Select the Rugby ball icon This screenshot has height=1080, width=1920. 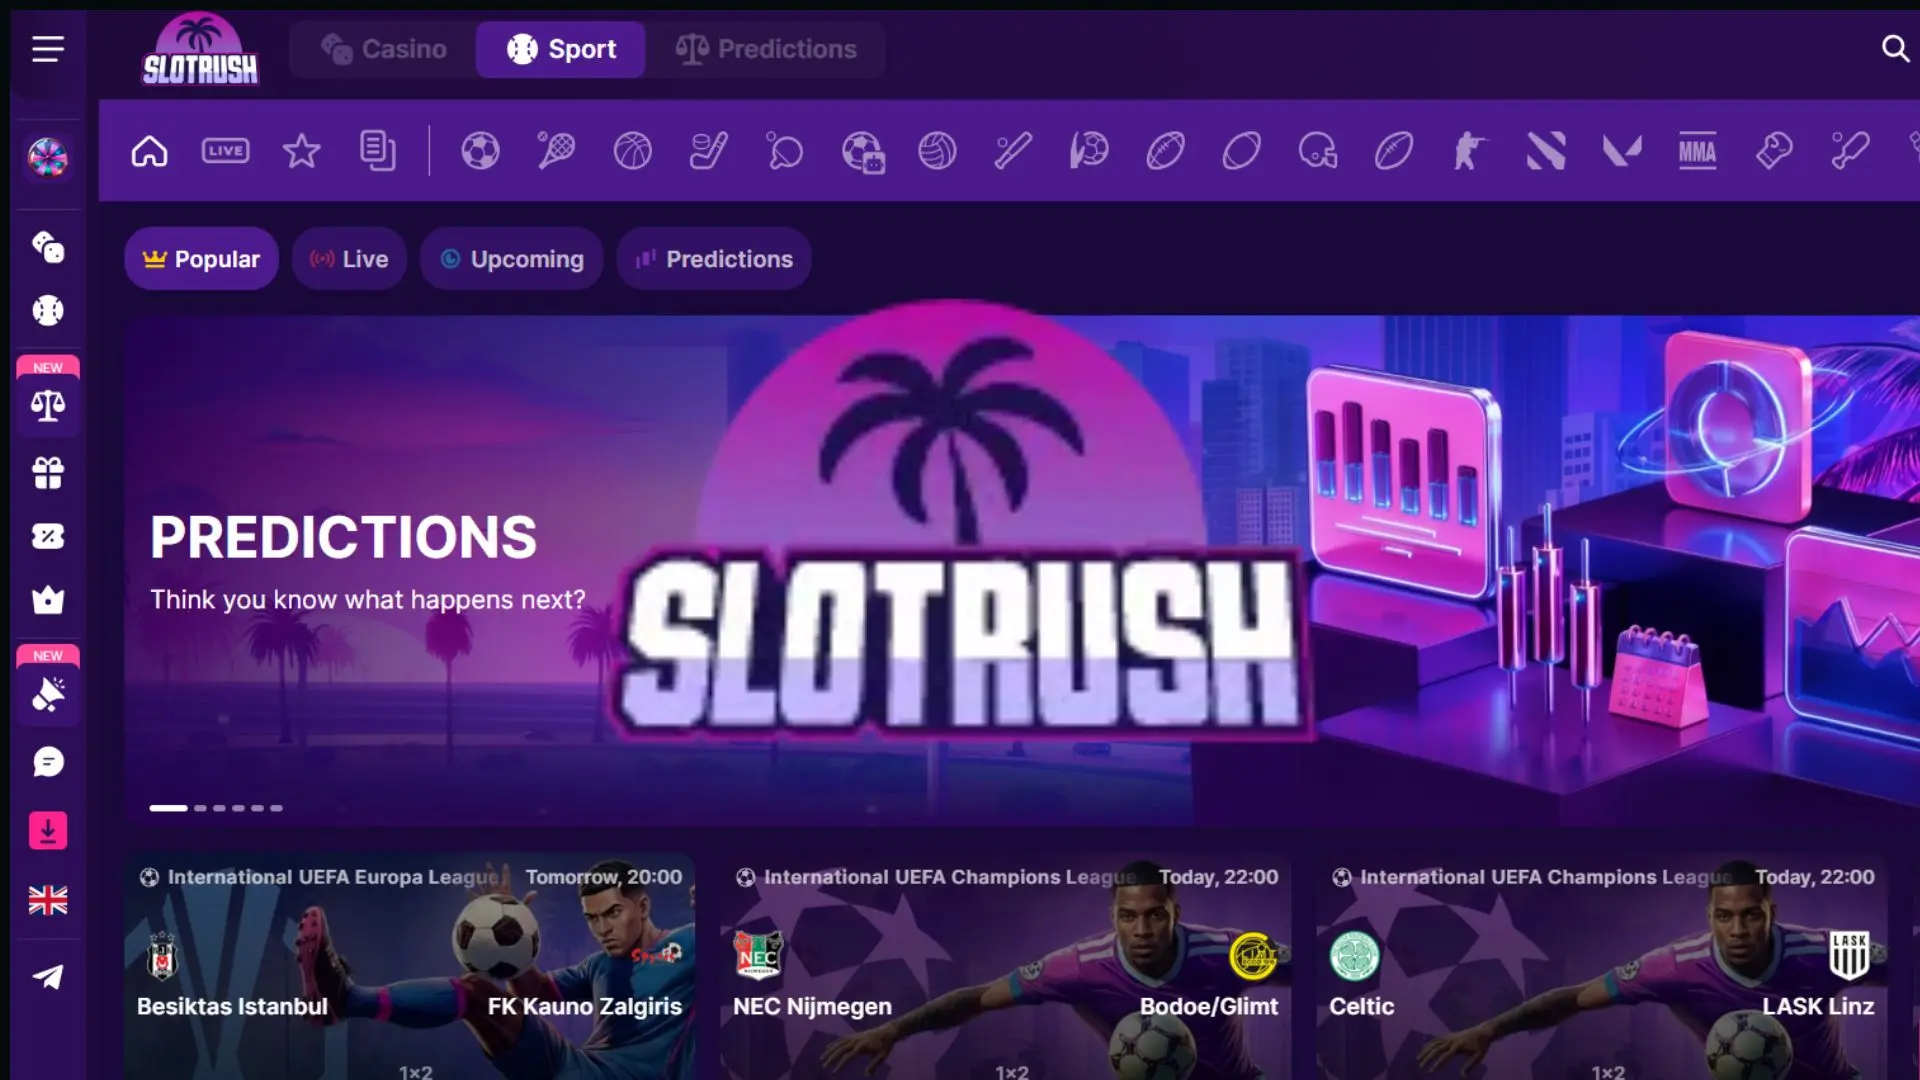point(1241,151)
